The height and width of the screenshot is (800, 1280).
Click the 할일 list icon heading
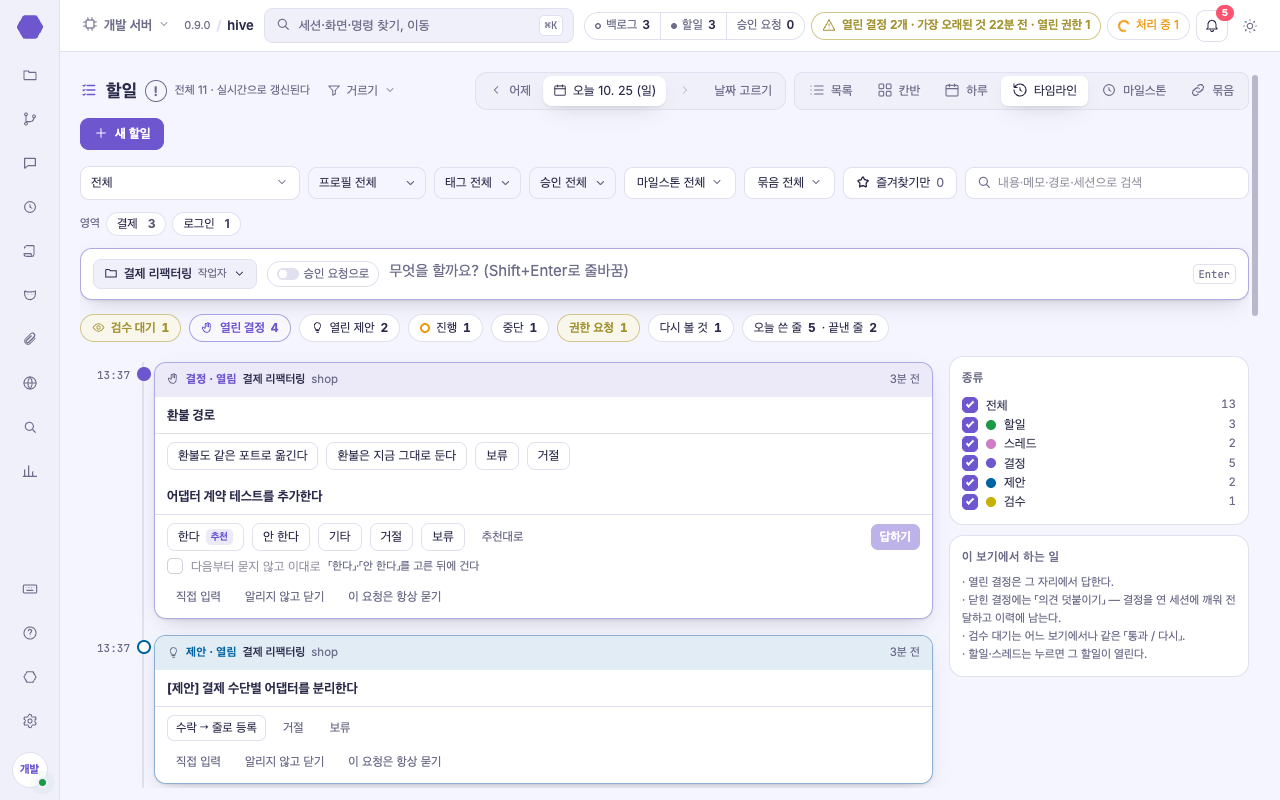[x=89, y=91]
